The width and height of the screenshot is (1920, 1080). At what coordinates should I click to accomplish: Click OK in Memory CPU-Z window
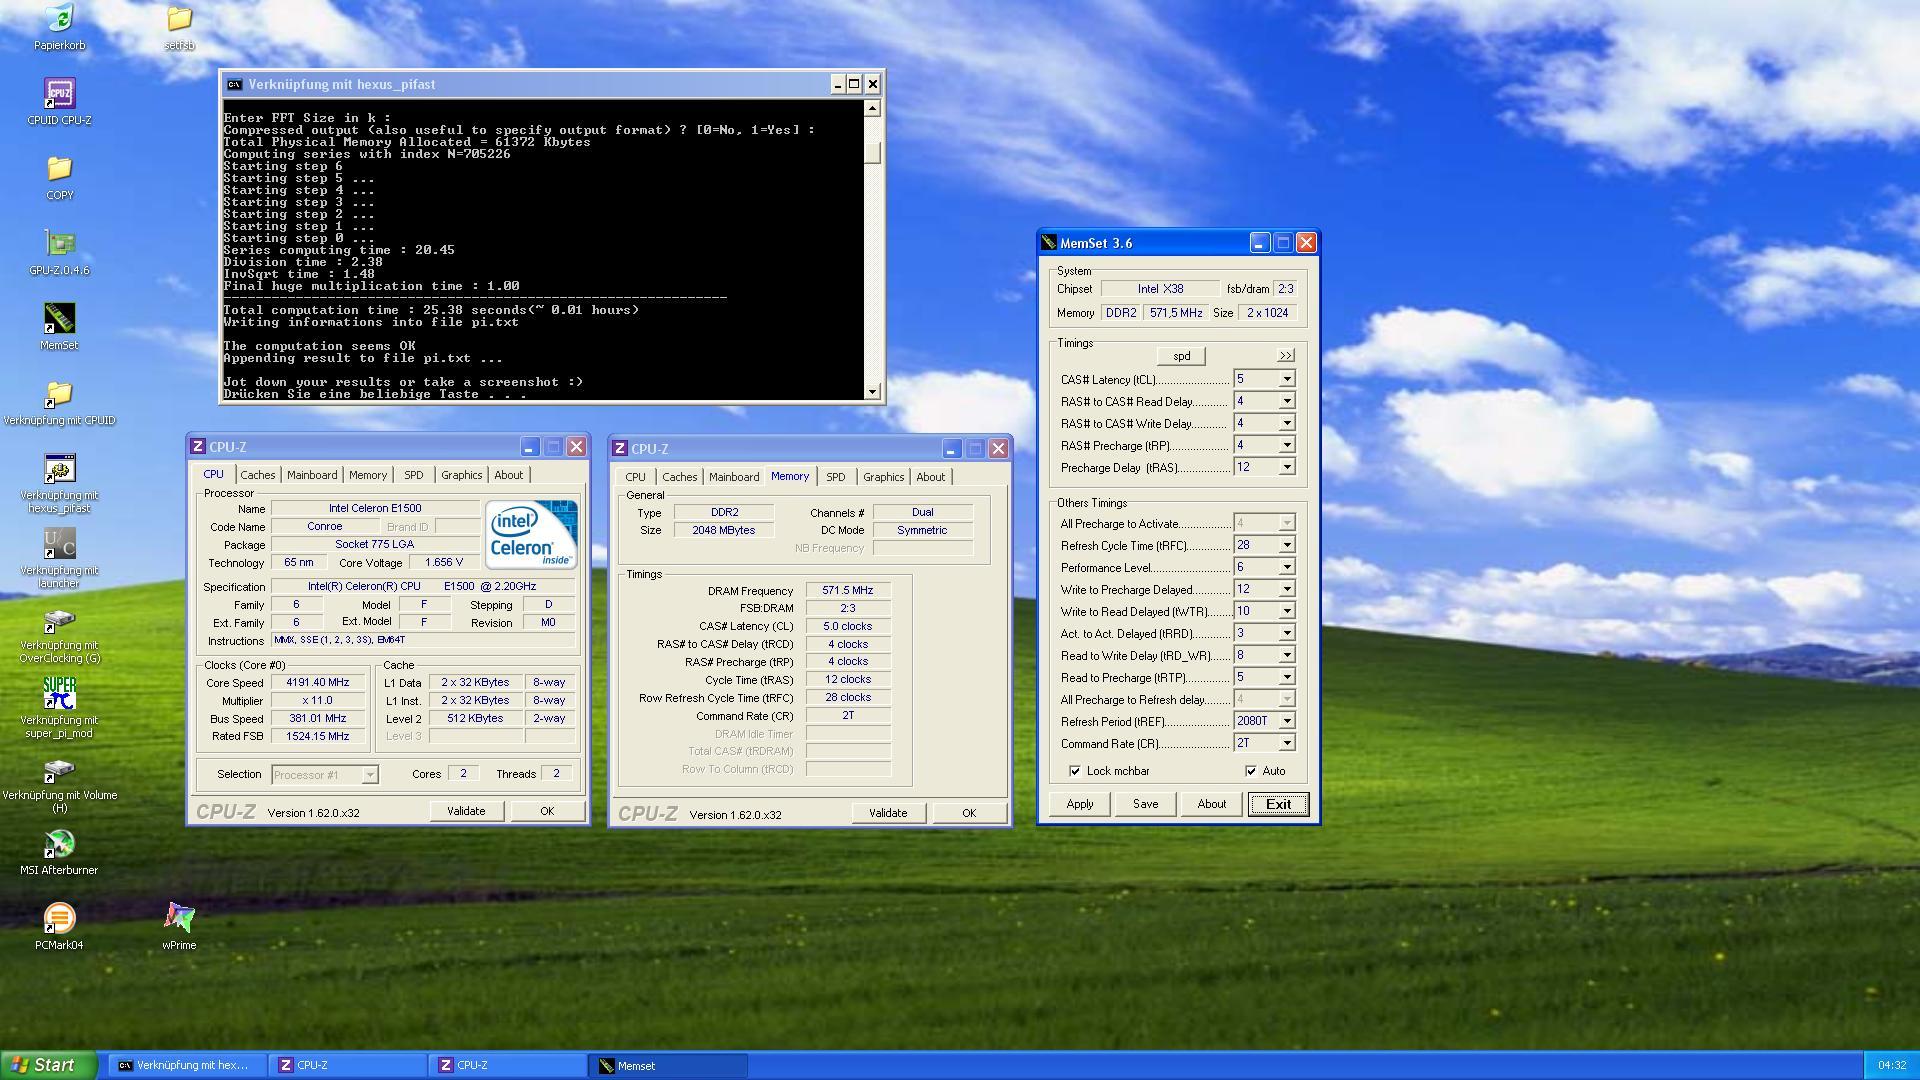pos(969,813)
